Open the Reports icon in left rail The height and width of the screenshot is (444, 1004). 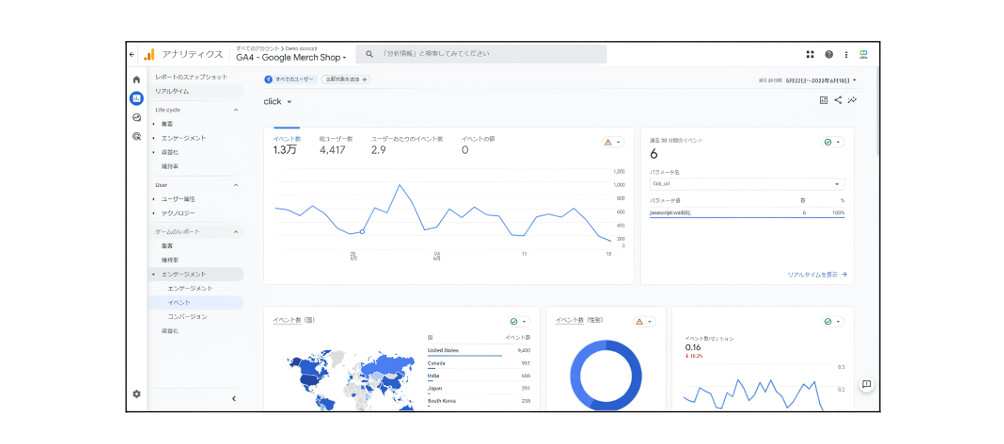click(x=136, y=98)
